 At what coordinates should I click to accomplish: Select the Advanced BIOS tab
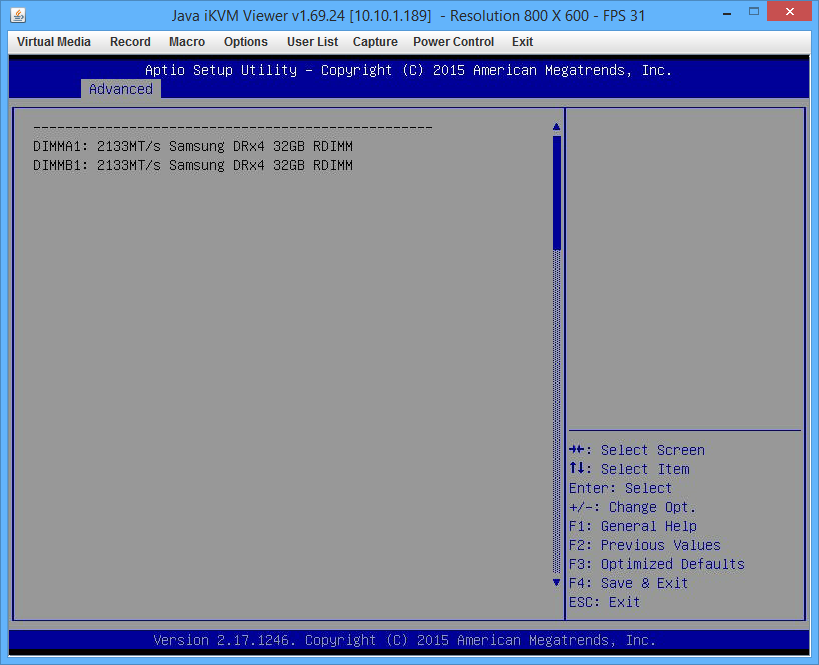(121, 89)
